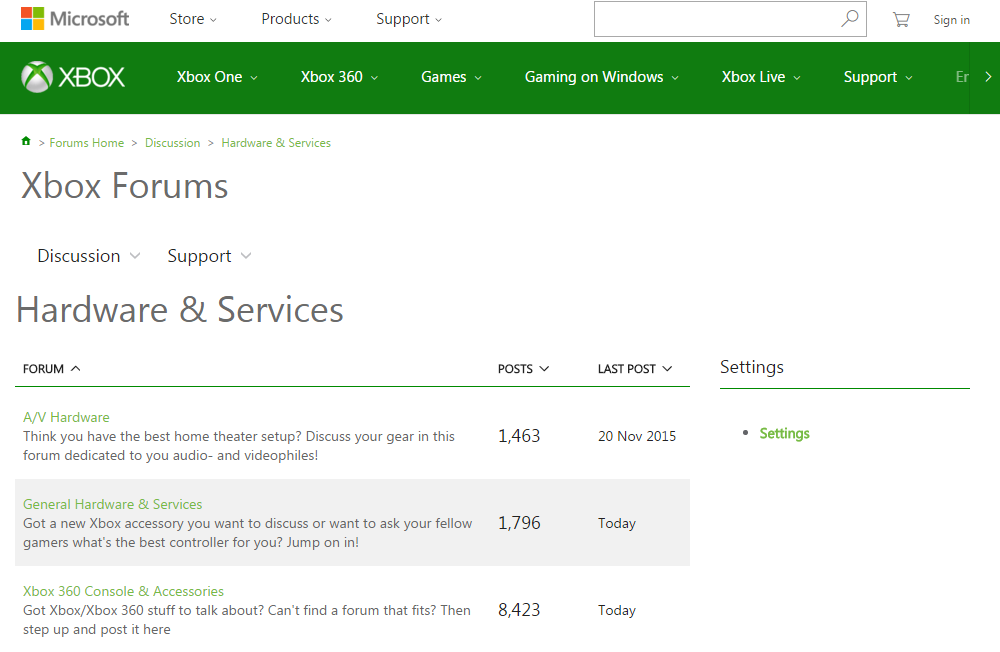1000x652 pixels.
Task: Open the Settings link in sidebar
Action: 784,433
